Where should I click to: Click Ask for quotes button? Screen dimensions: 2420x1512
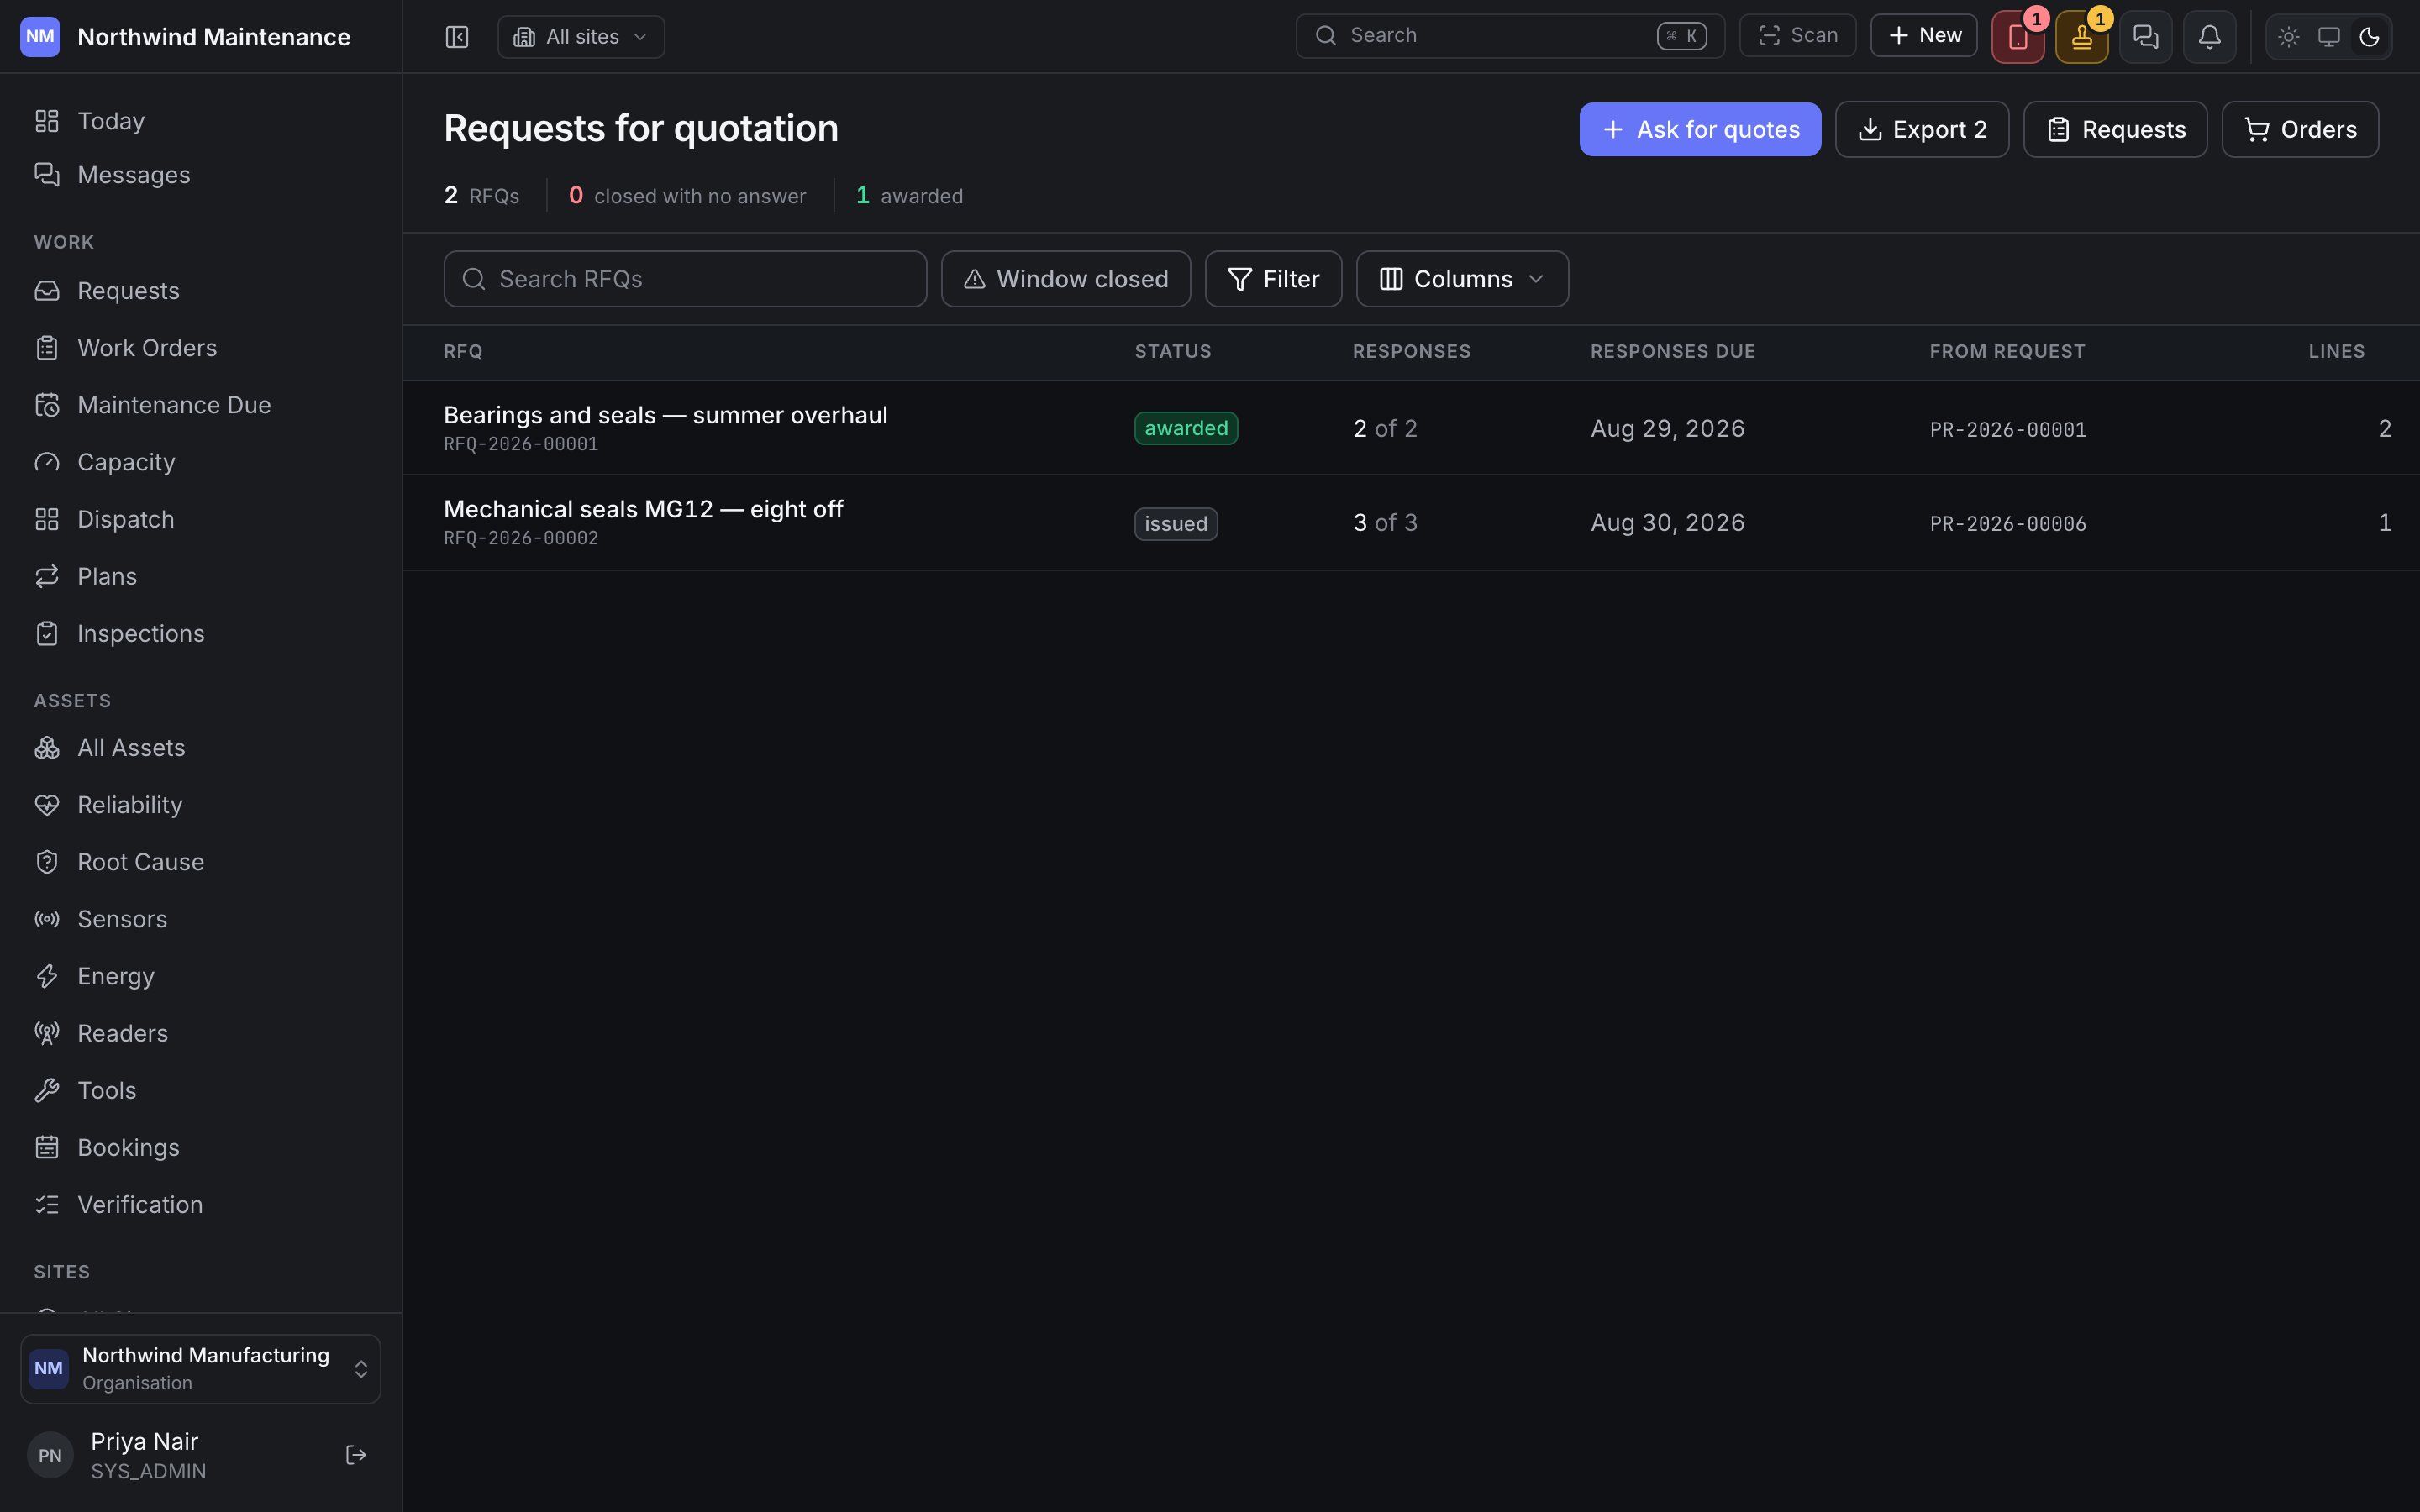1700,130
